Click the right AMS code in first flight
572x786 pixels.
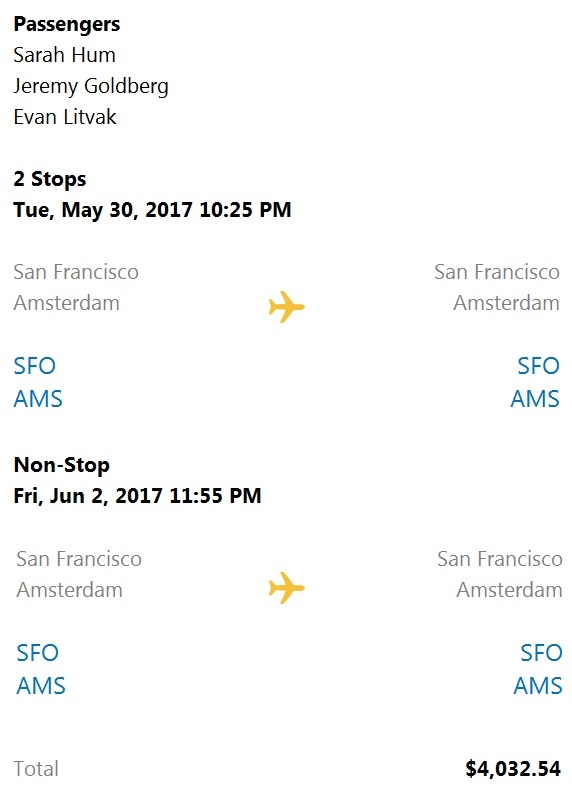[x=535, y=399]
